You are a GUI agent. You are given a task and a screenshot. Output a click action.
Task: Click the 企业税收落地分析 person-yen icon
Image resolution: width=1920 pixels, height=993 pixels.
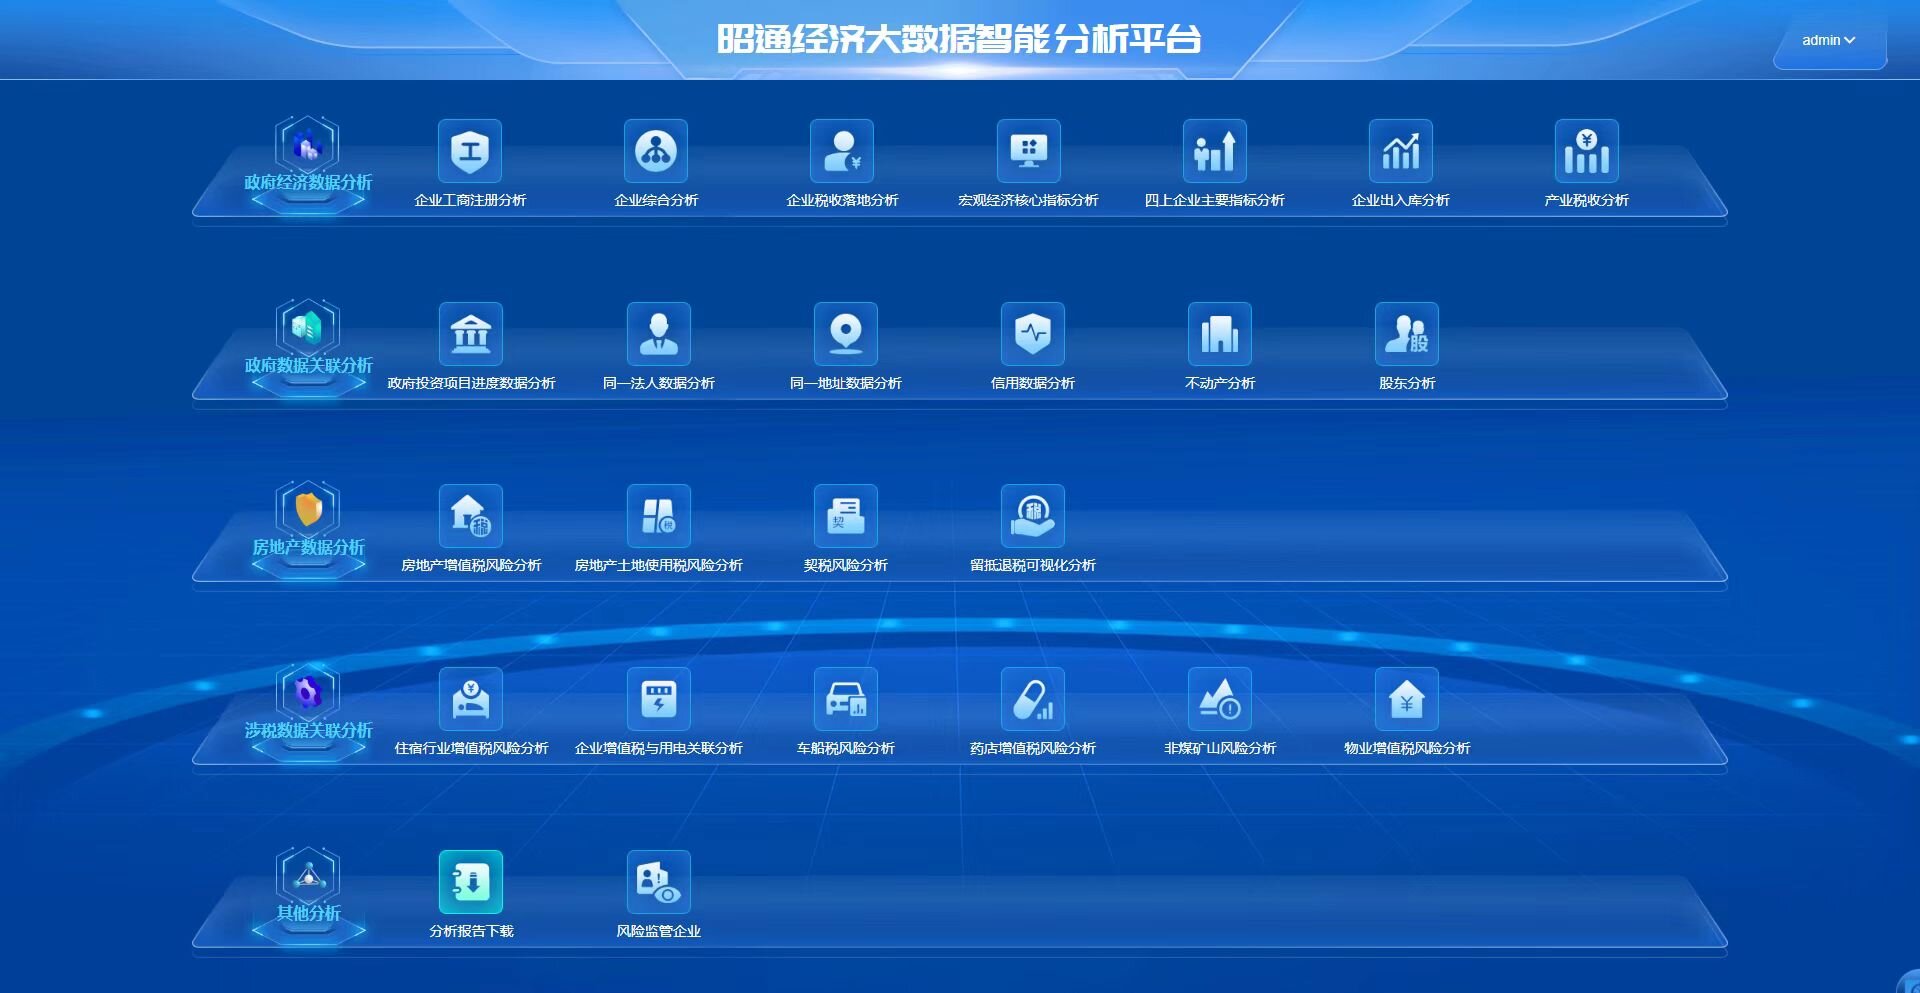[x=842, y=151]
